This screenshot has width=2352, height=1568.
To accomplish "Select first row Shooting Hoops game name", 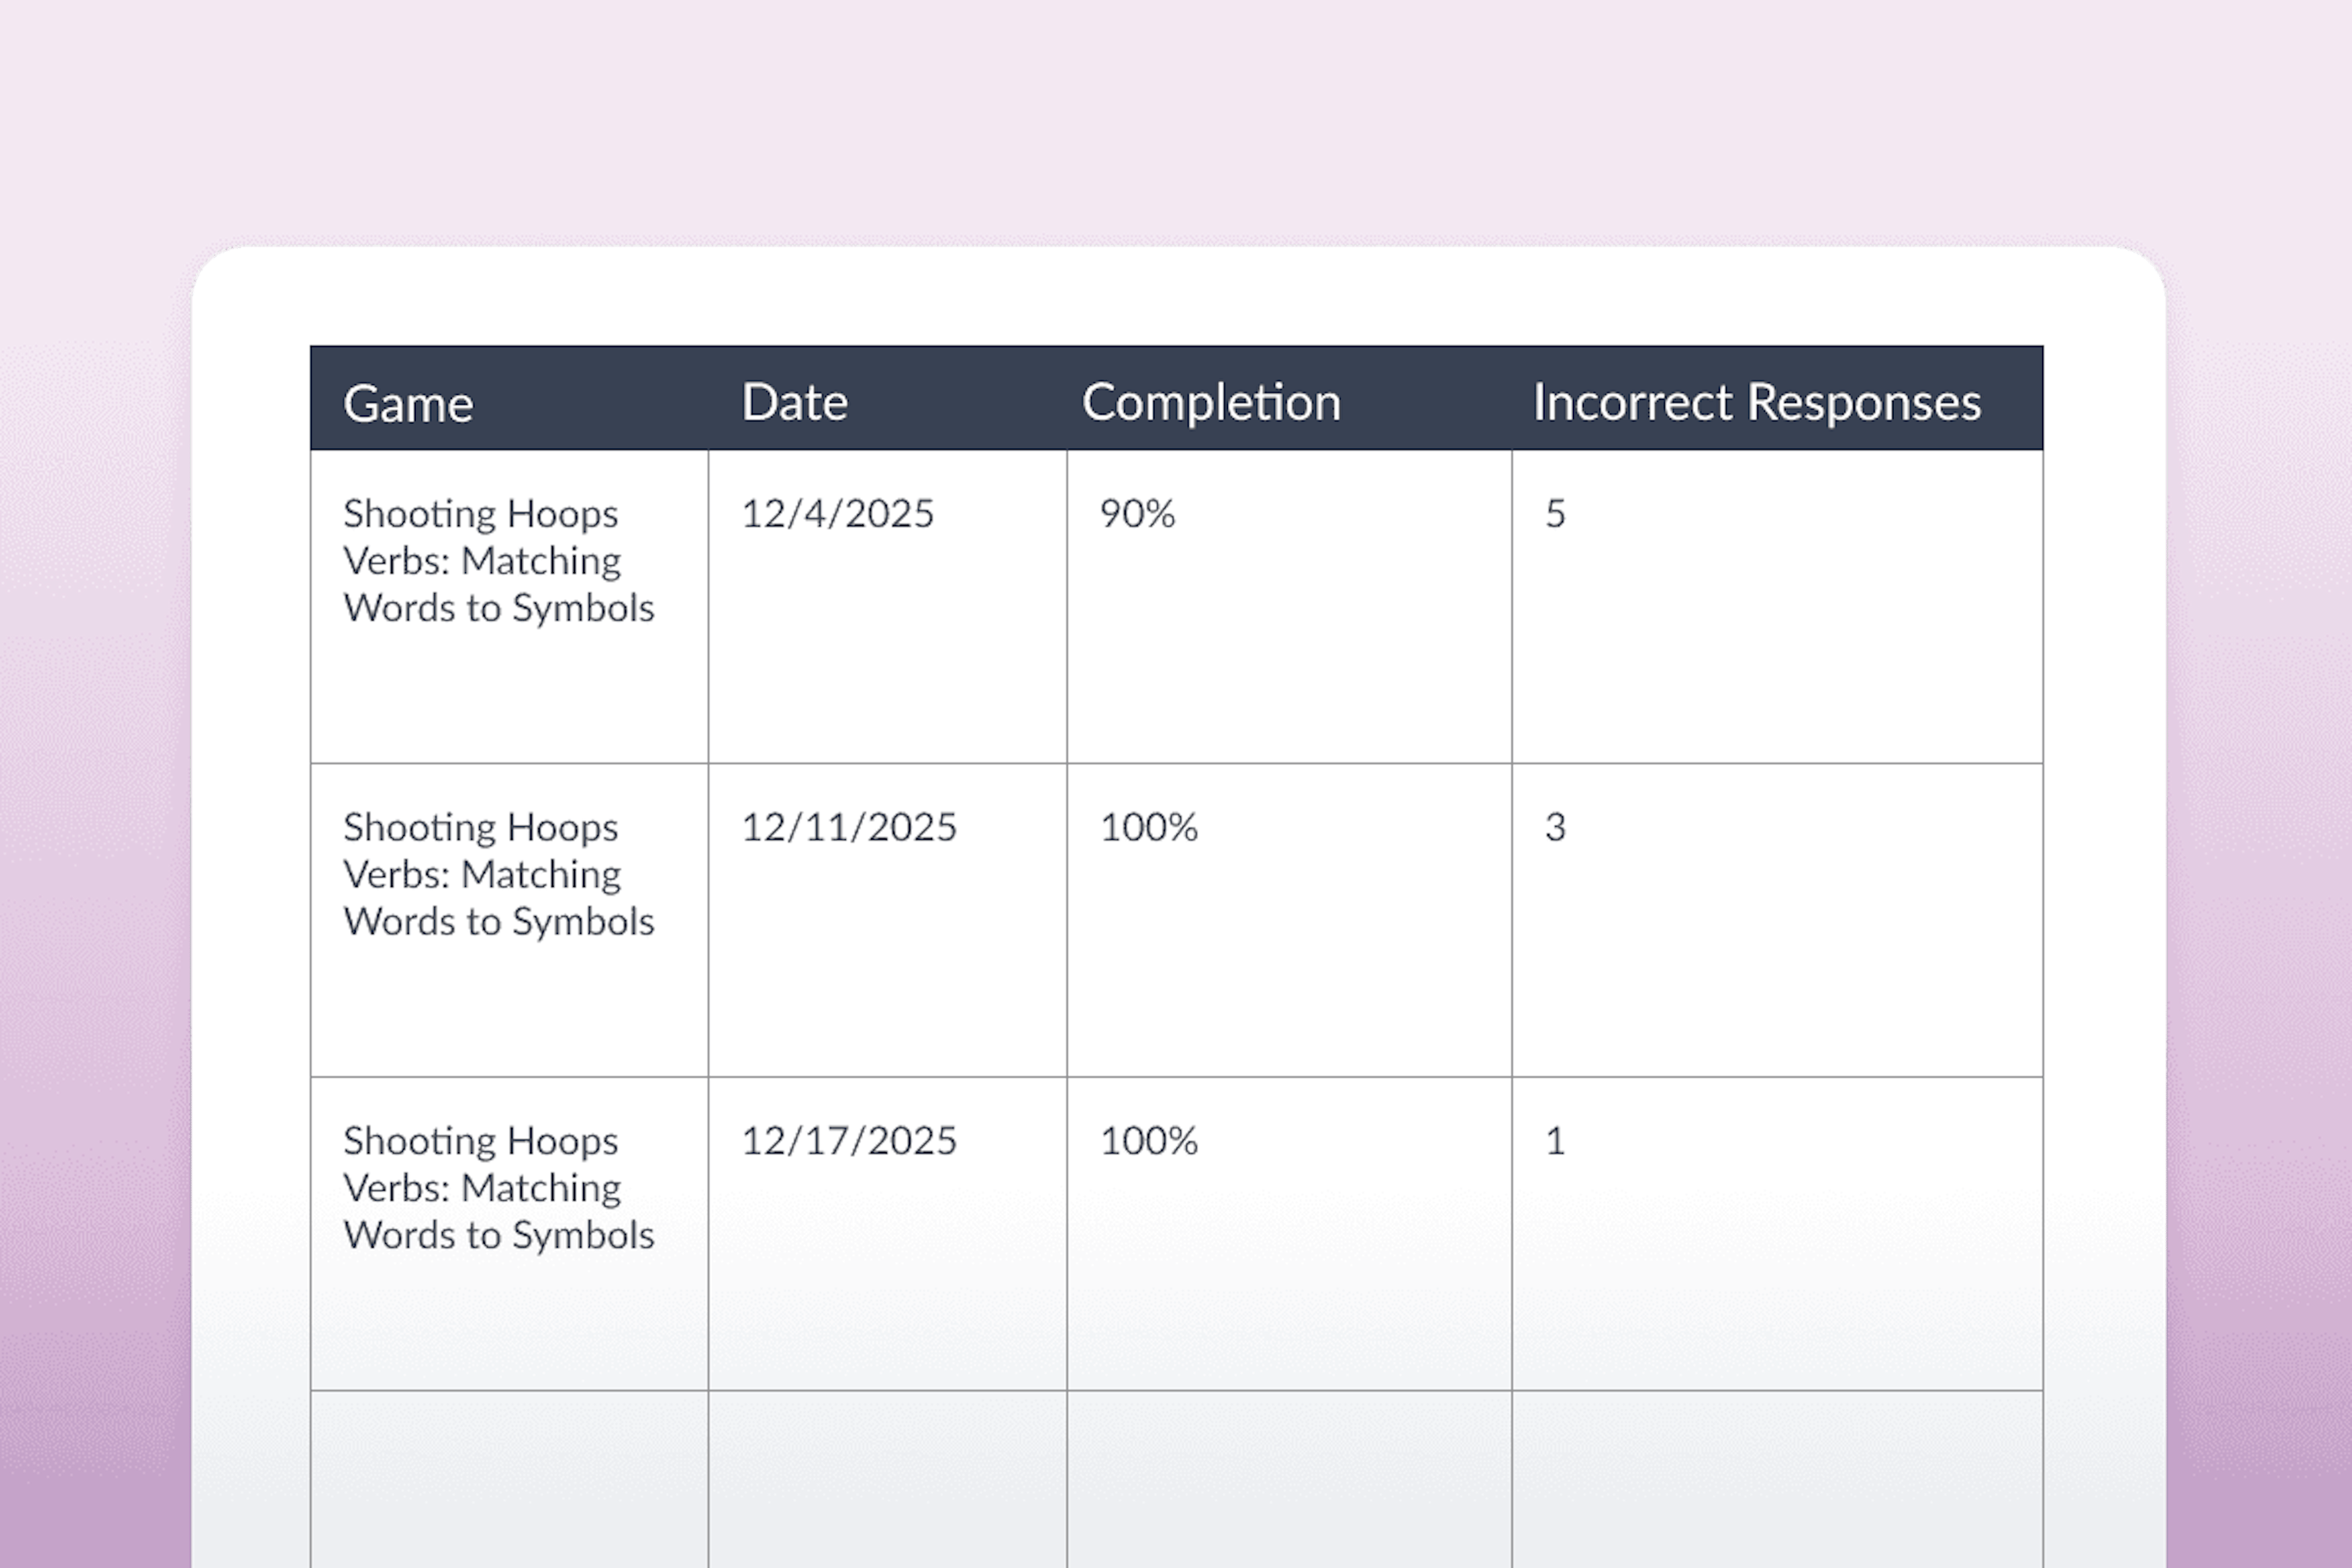I will pyautogui.click(x=498, y=561).
